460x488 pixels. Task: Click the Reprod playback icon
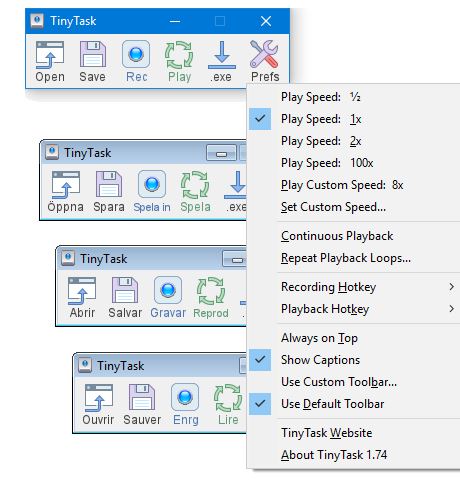[x=211, y=291]
